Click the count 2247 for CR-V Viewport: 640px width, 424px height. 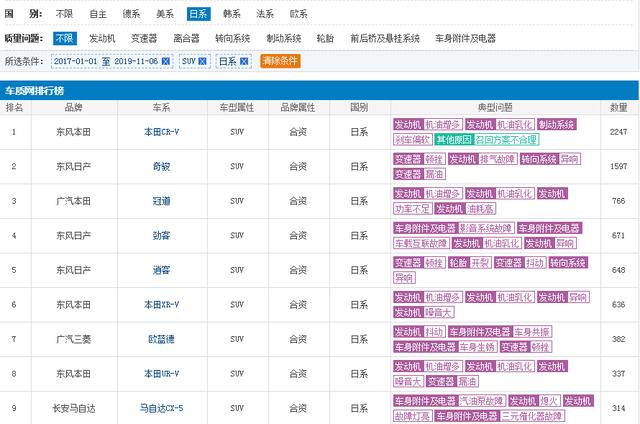click(x=619, y=132)
